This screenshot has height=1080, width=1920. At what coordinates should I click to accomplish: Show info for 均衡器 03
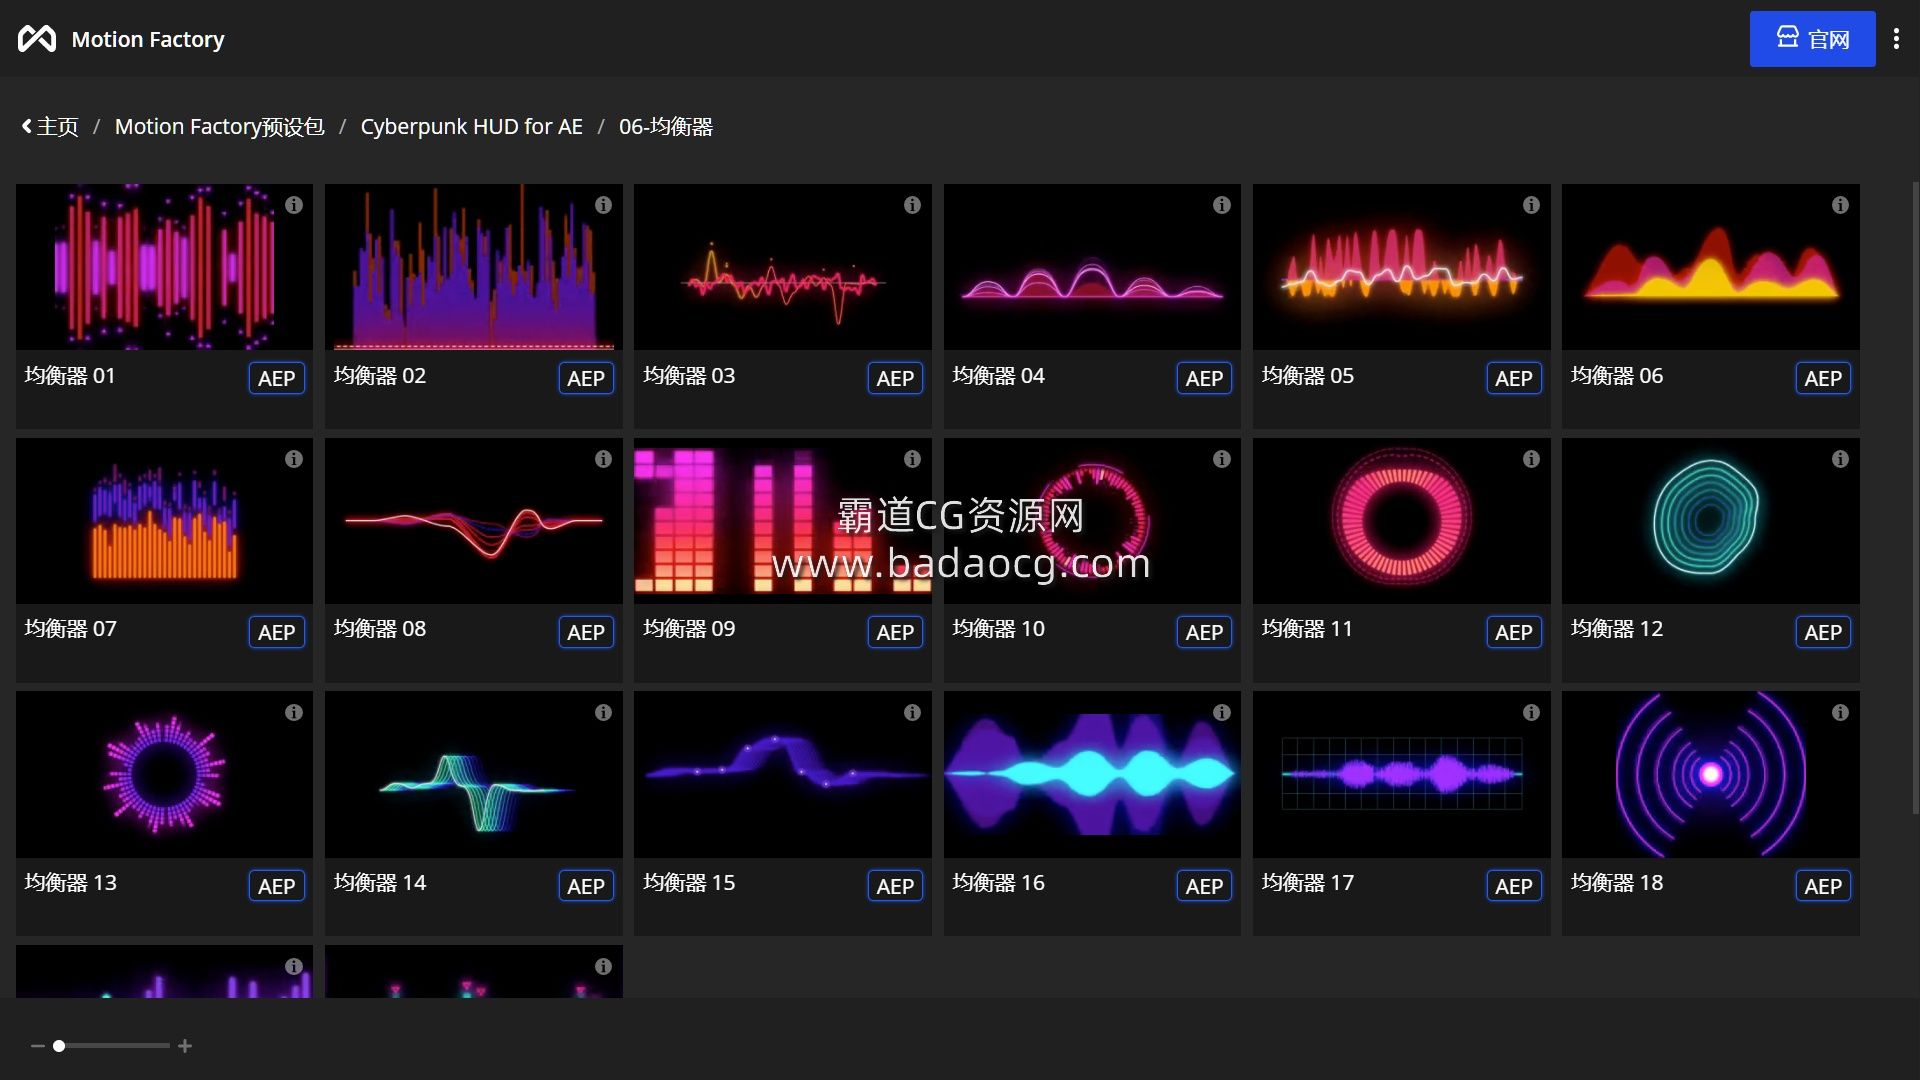pyautogui.click(x=912, y=205)
